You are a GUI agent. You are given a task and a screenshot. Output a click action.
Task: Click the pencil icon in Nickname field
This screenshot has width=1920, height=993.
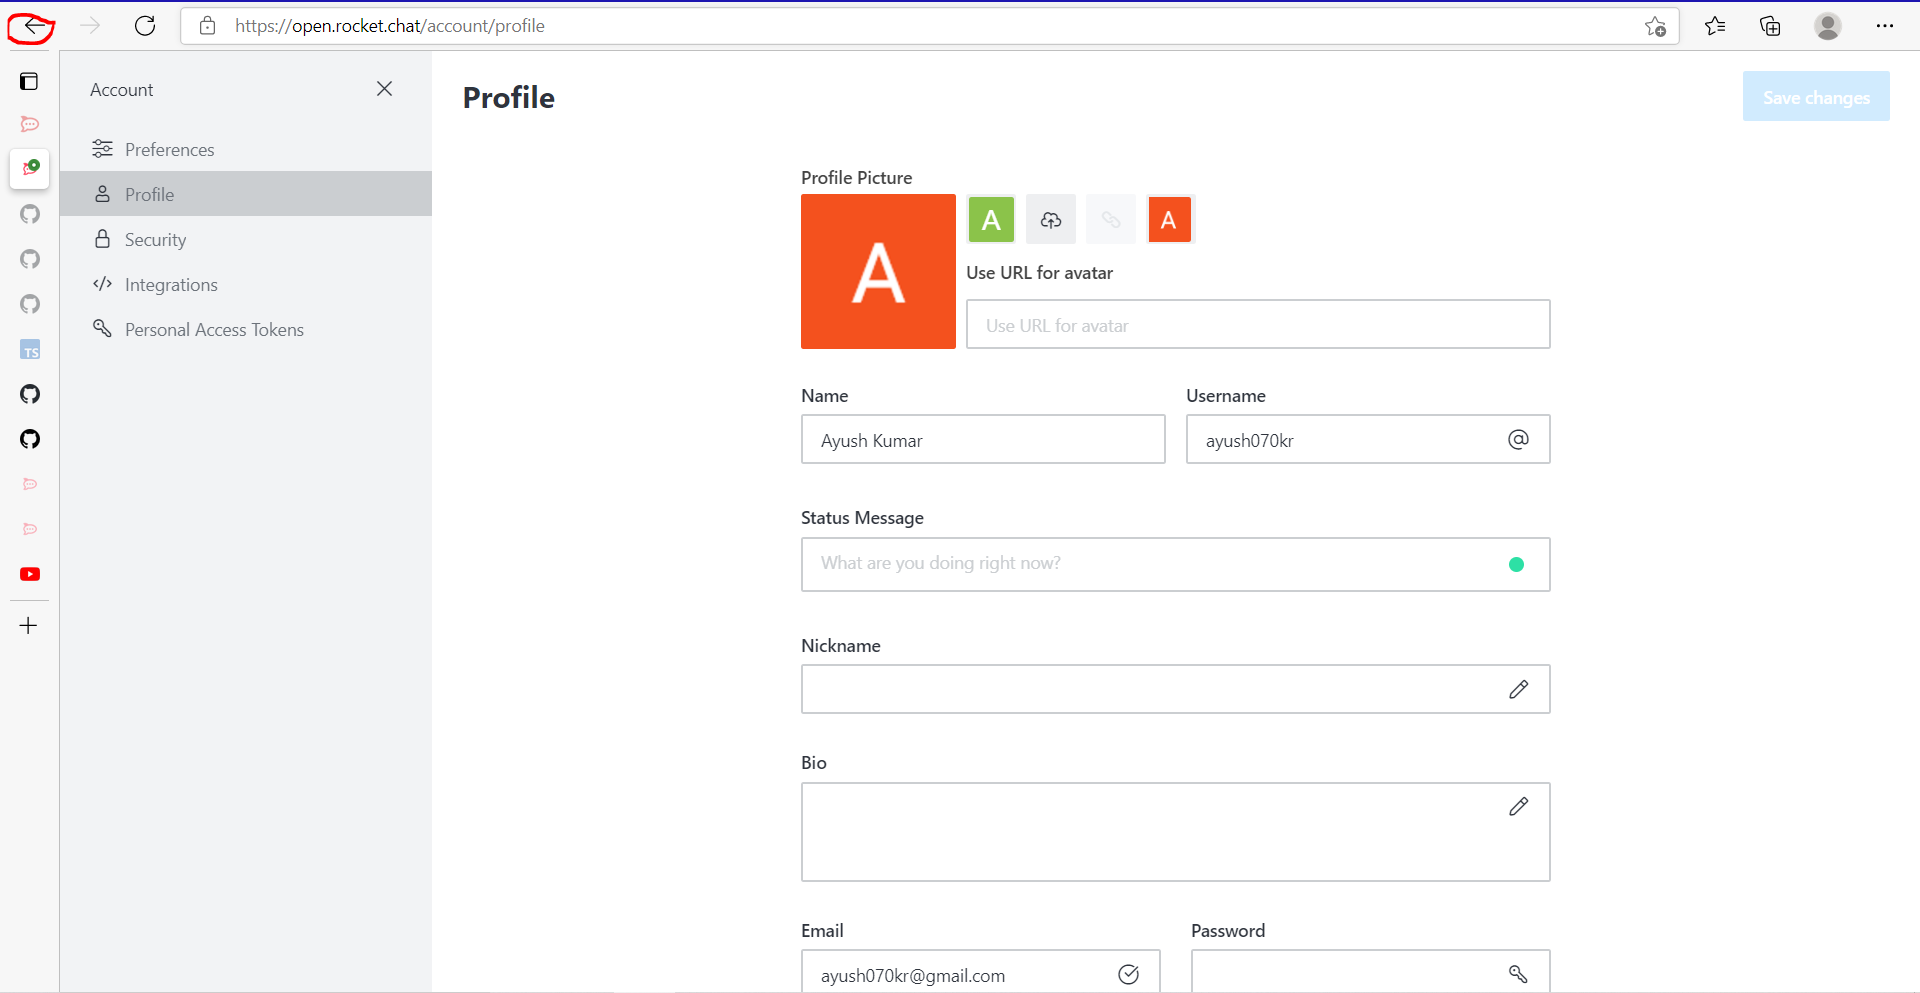coord(1518,689)
